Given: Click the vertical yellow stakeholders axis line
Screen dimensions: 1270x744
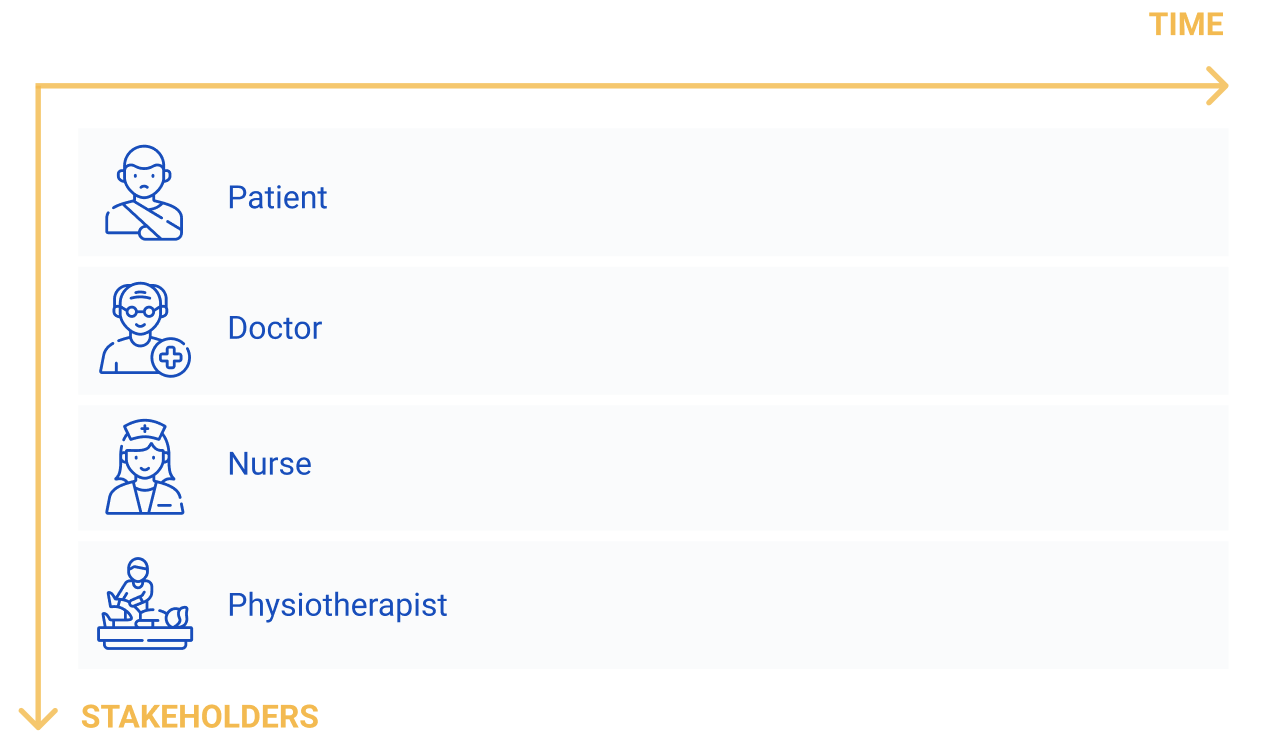Looking at the screenshot, I should pos(38,400).
